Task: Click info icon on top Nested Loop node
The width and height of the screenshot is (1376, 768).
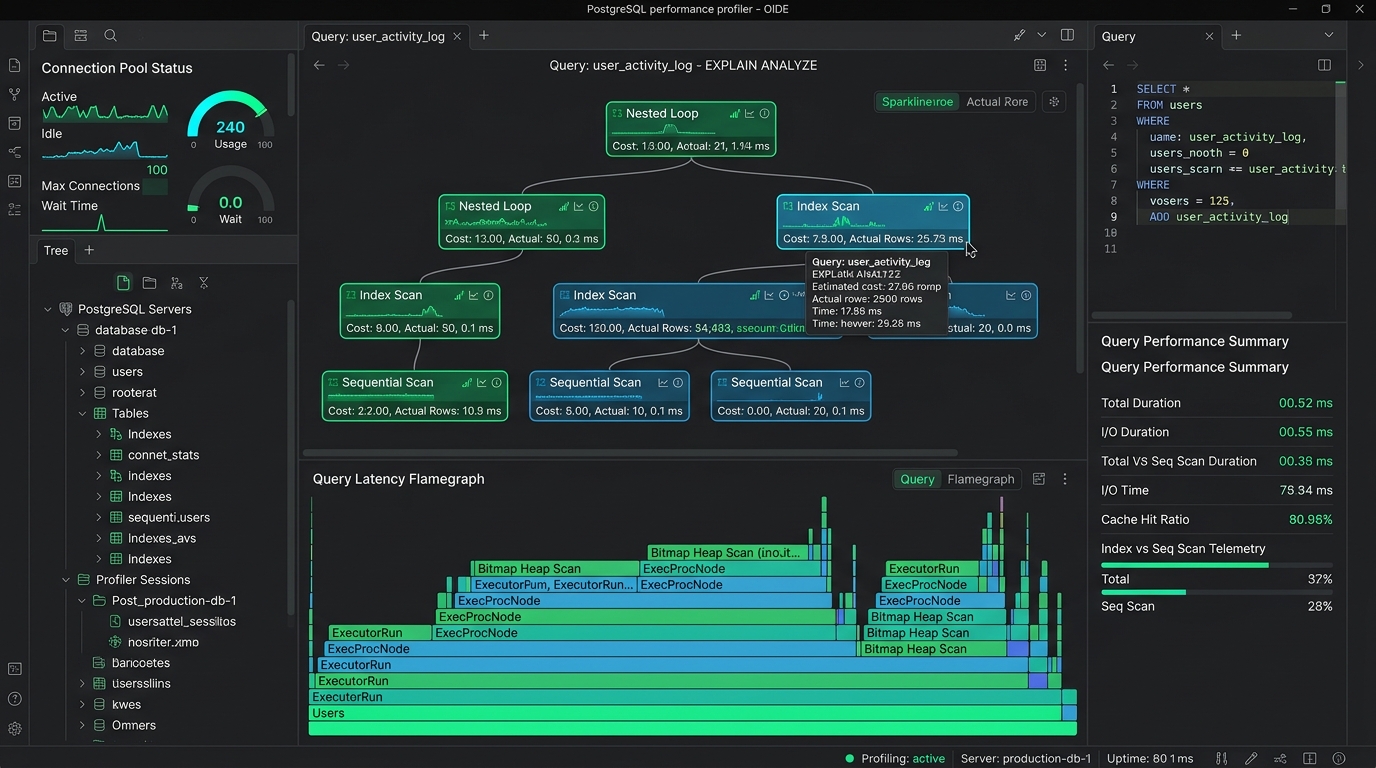Action: (765, 114)
